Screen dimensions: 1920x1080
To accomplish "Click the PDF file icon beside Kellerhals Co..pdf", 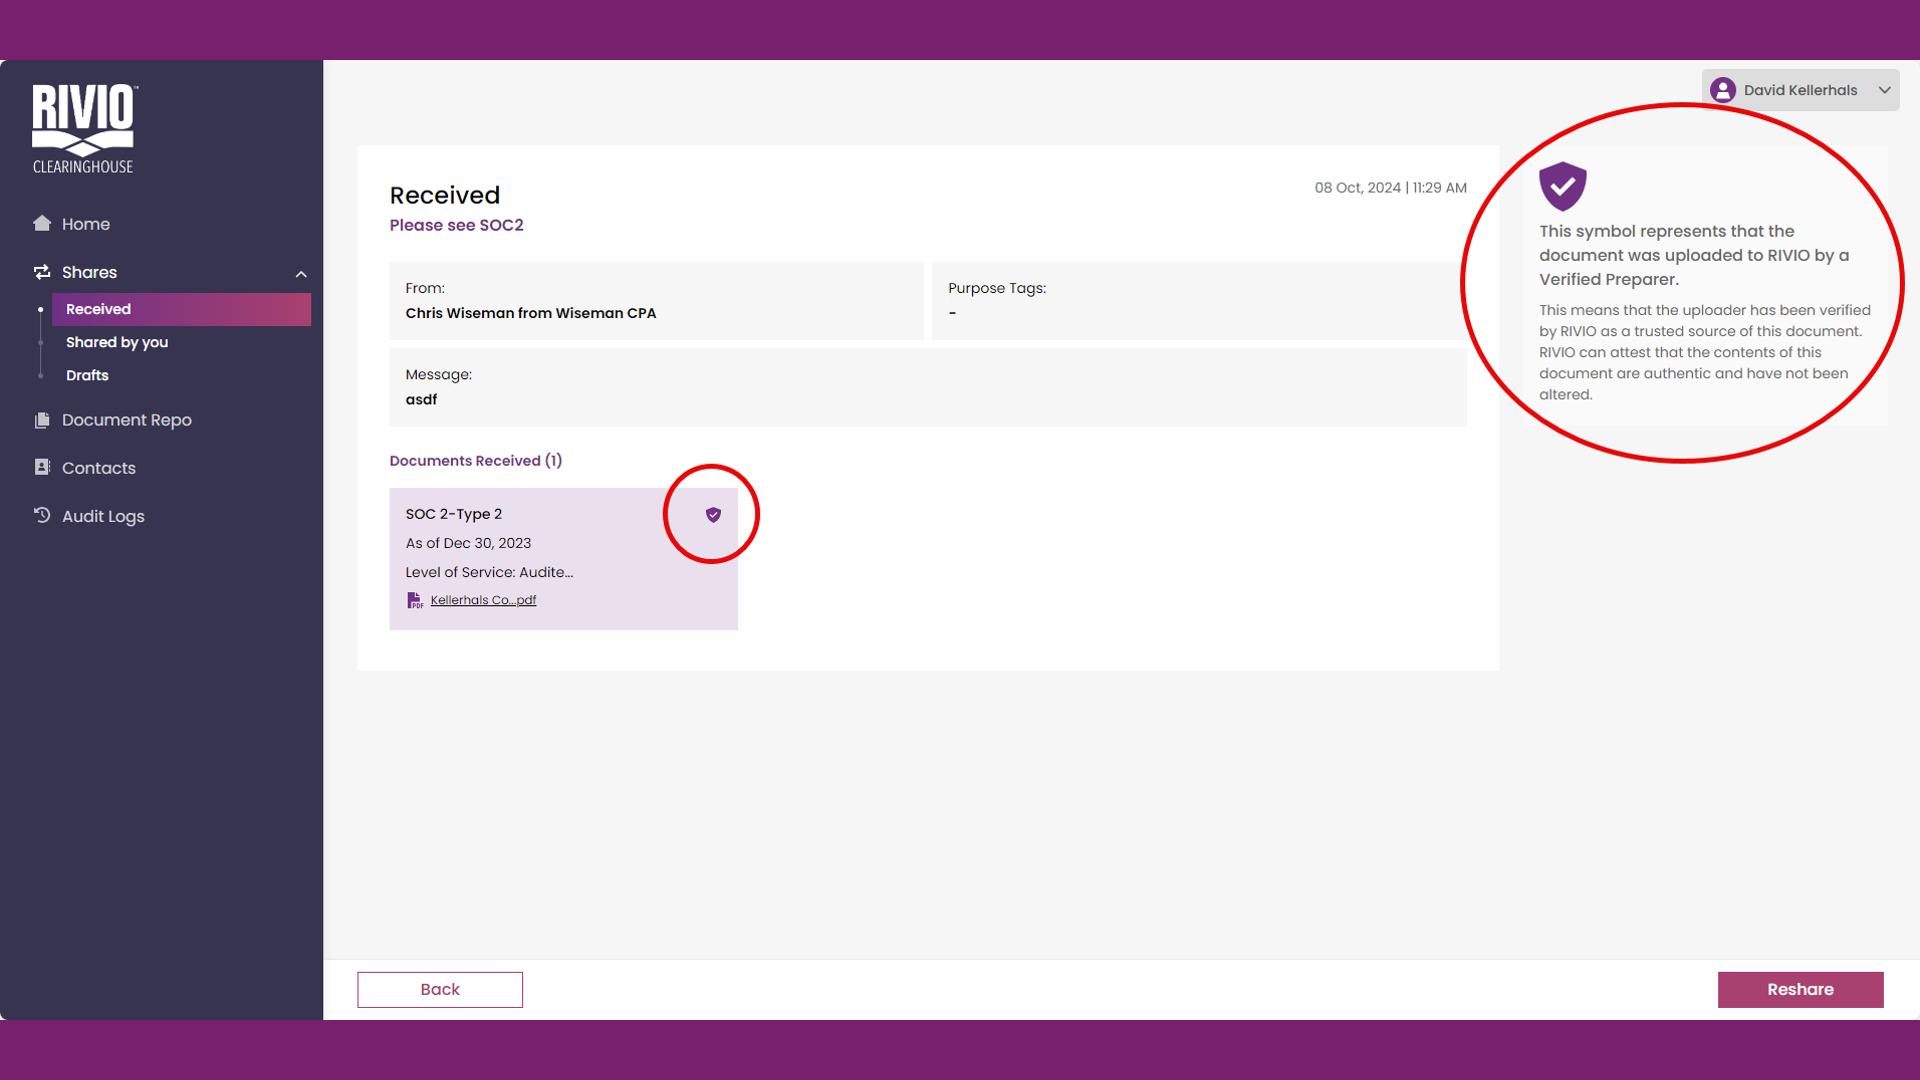I will (x=415, y=600).
